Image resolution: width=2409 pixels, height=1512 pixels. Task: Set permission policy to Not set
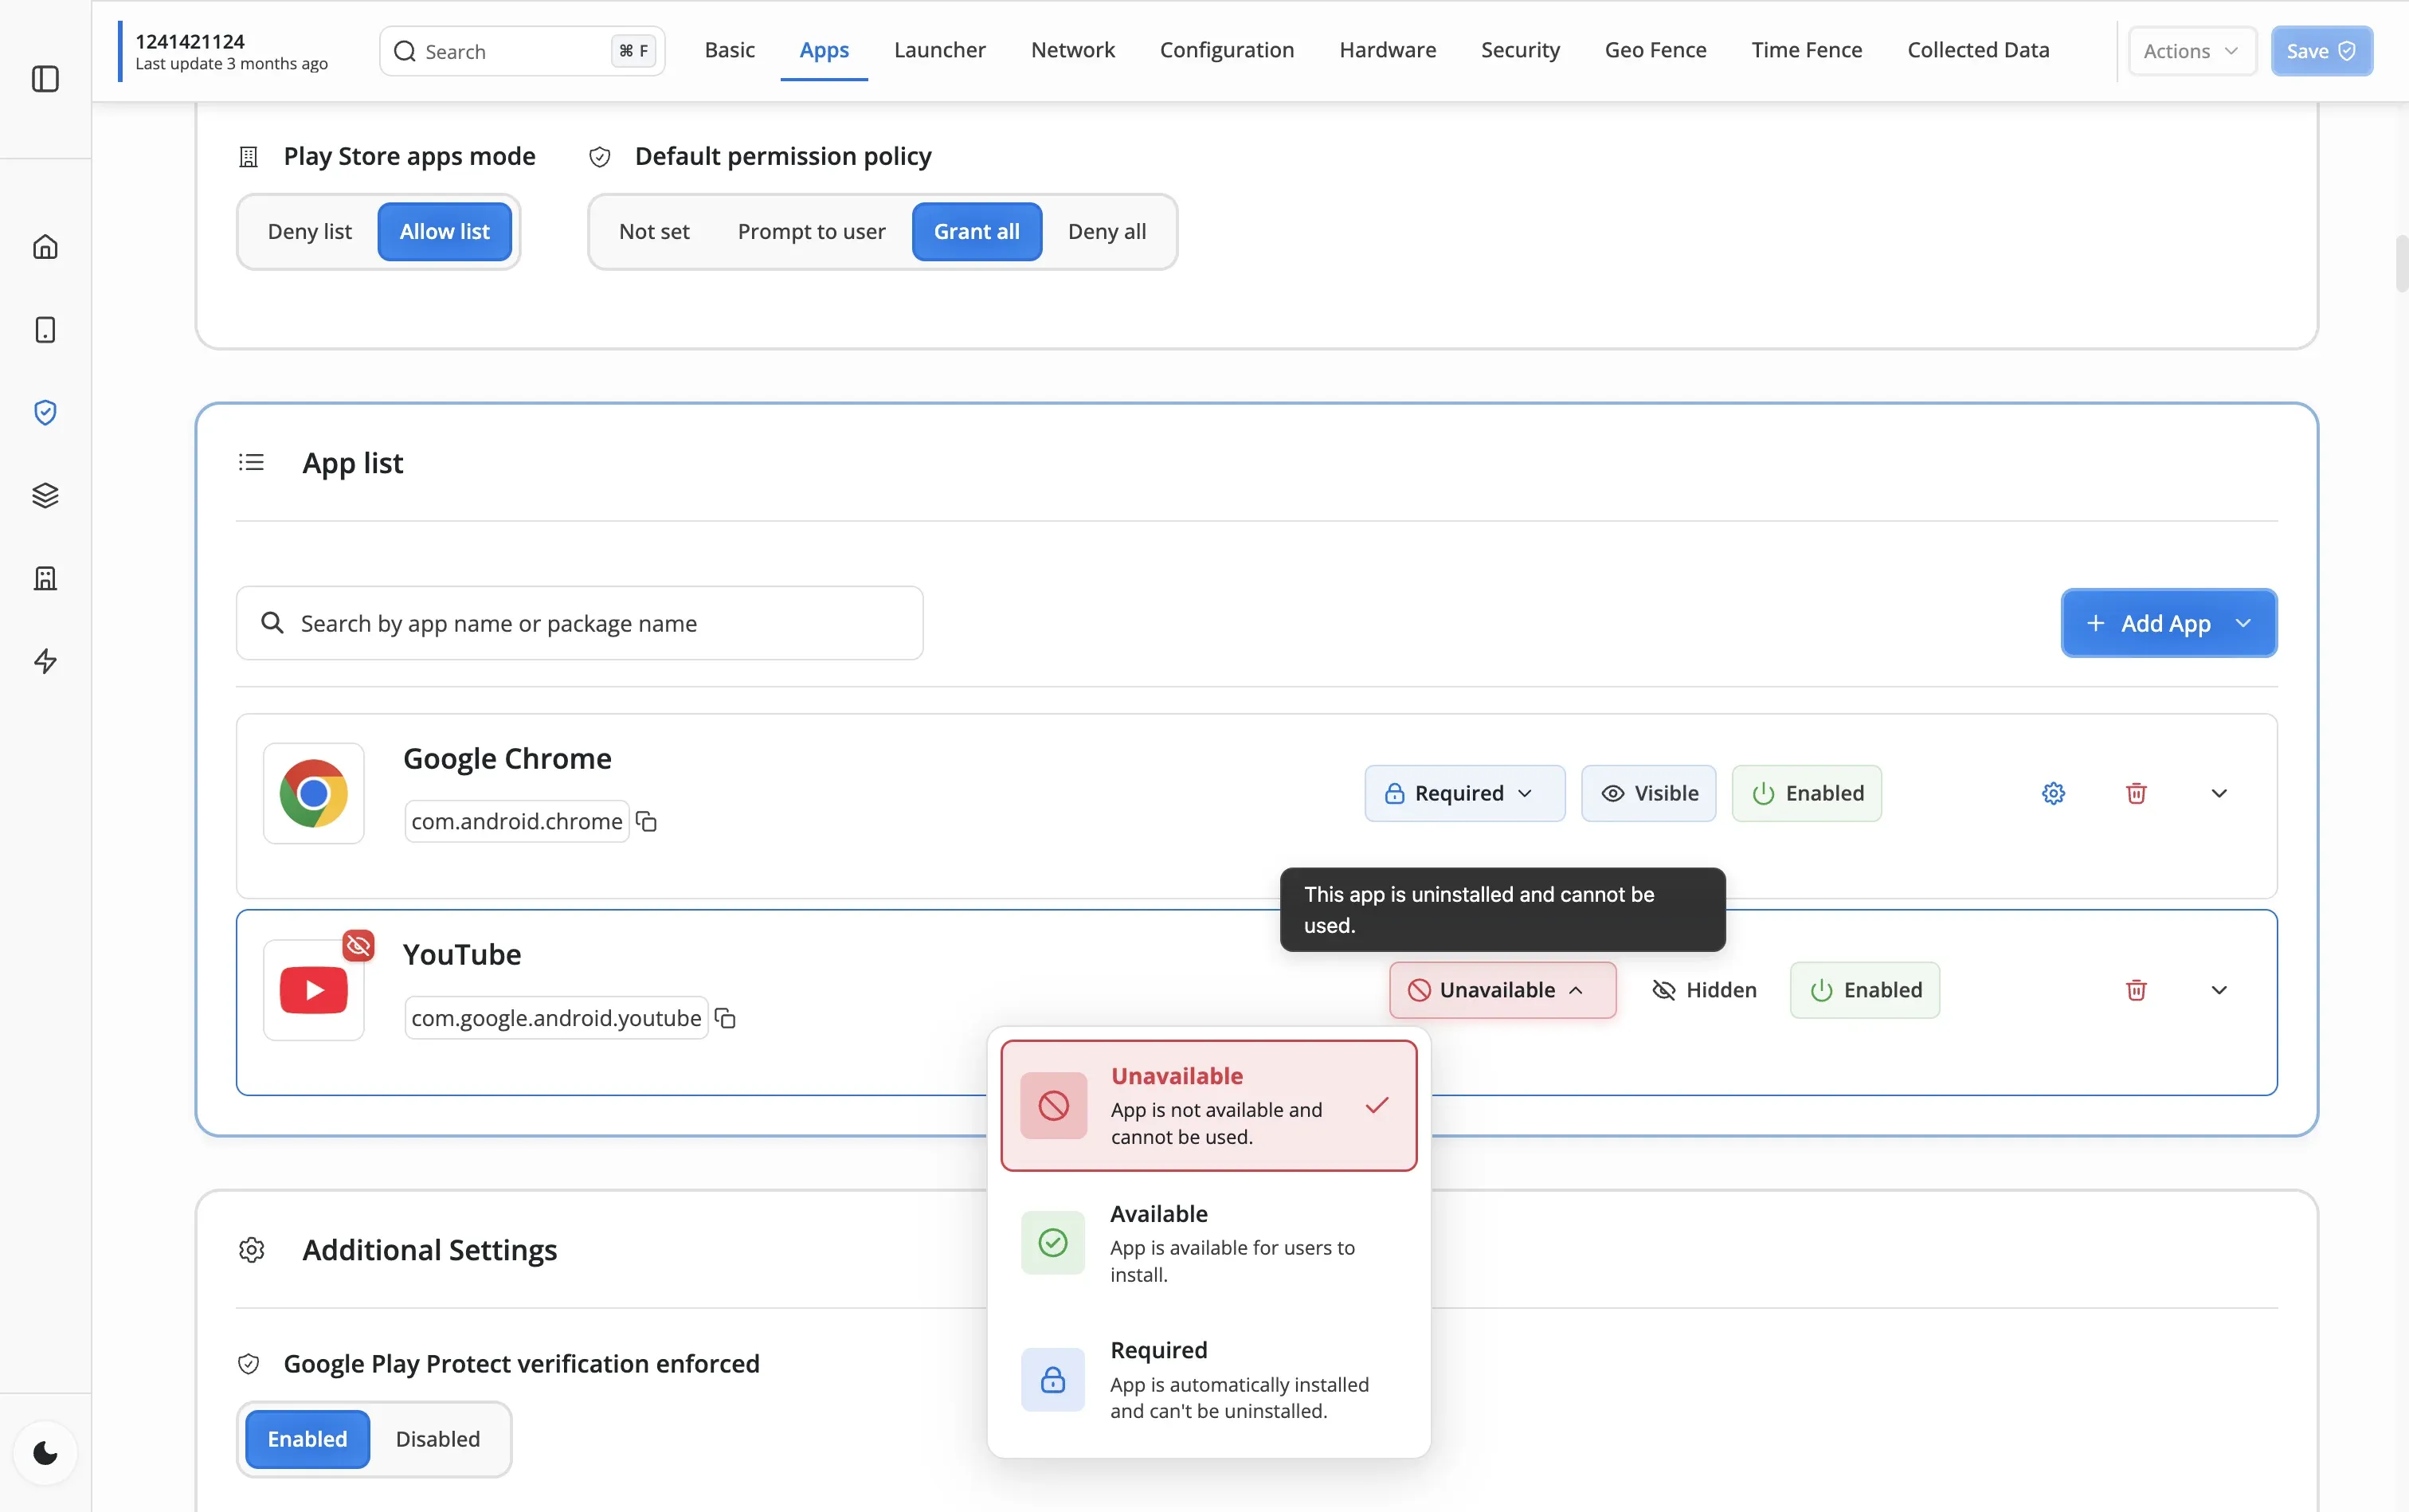click(x=654, y=232)
